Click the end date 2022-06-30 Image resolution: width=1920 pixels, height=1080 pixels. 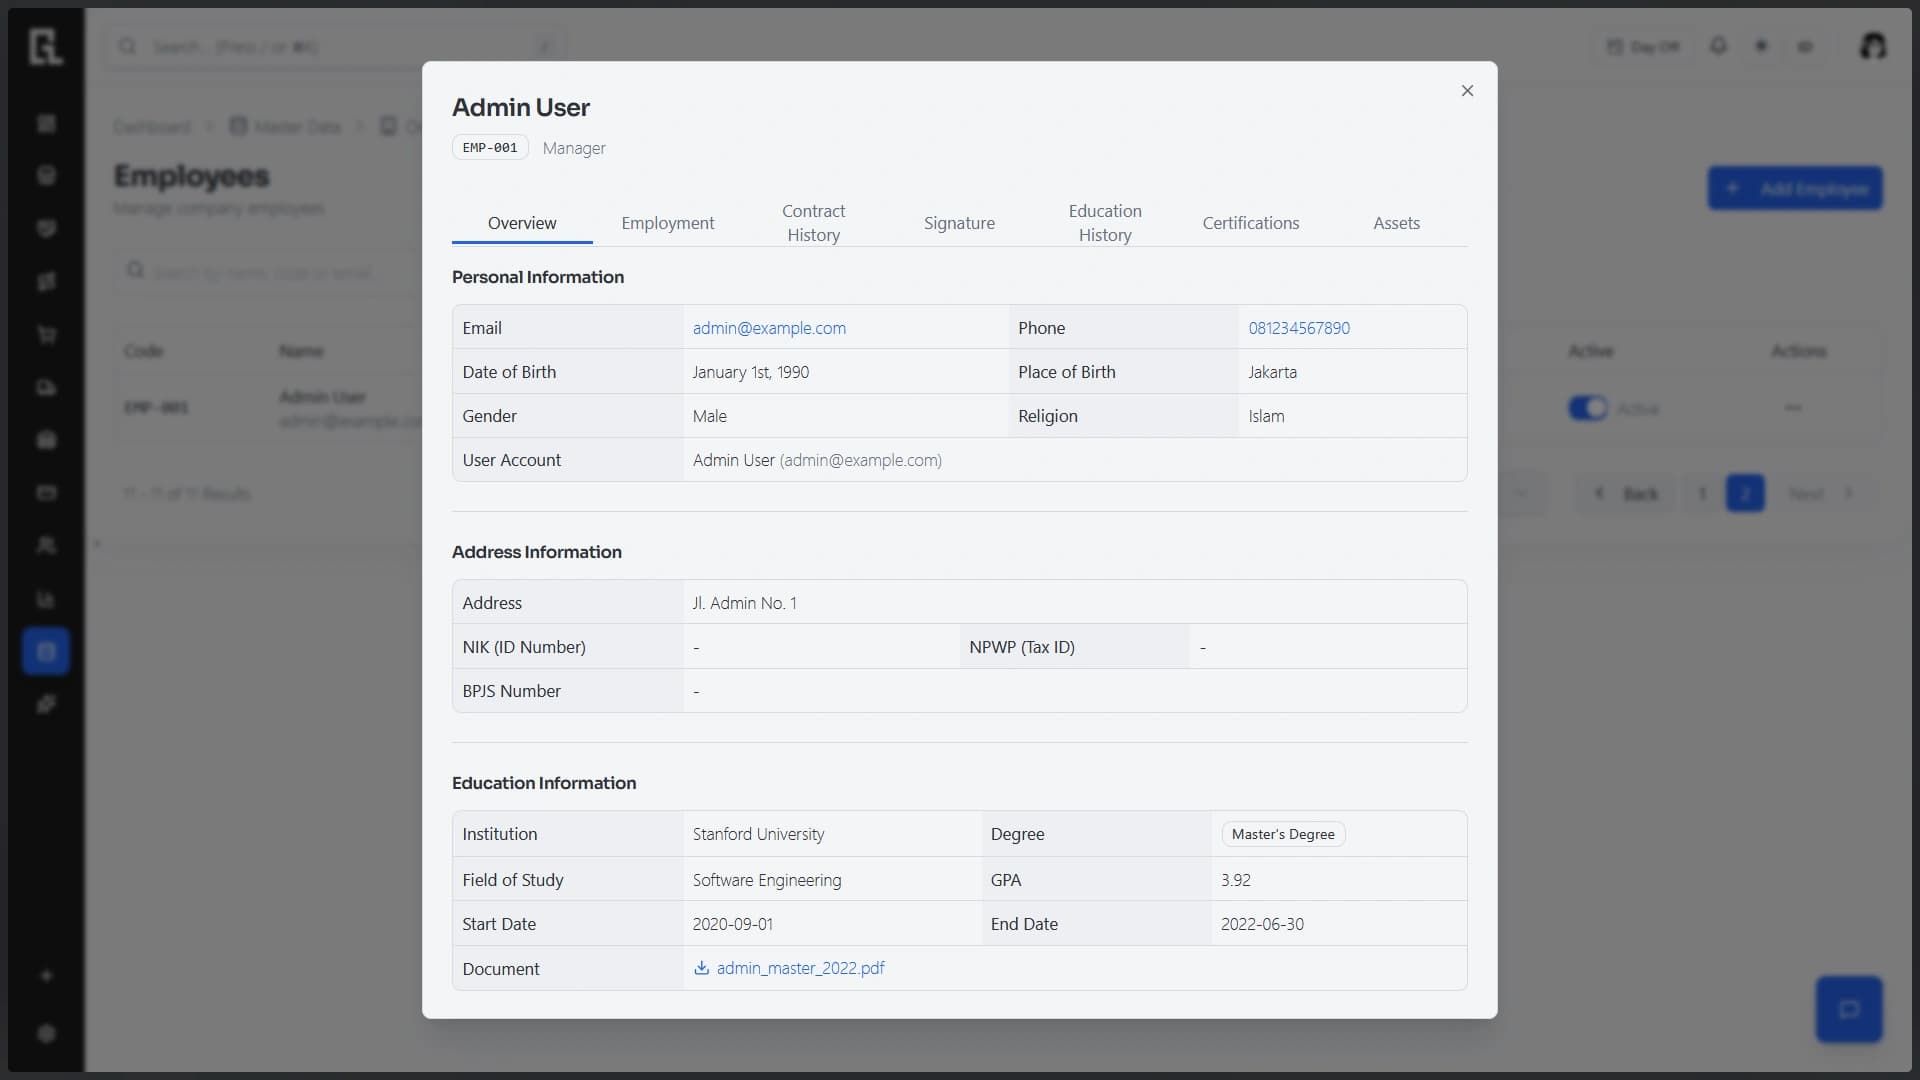[x=1262, y=924]
